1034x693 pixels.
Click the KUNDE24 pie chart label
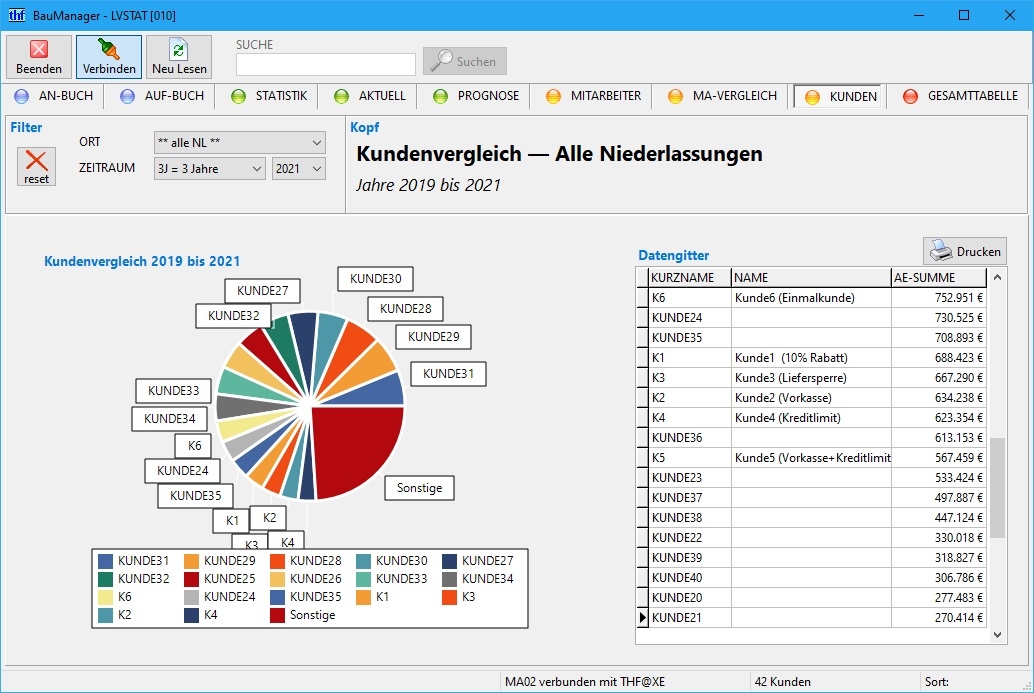183,471
